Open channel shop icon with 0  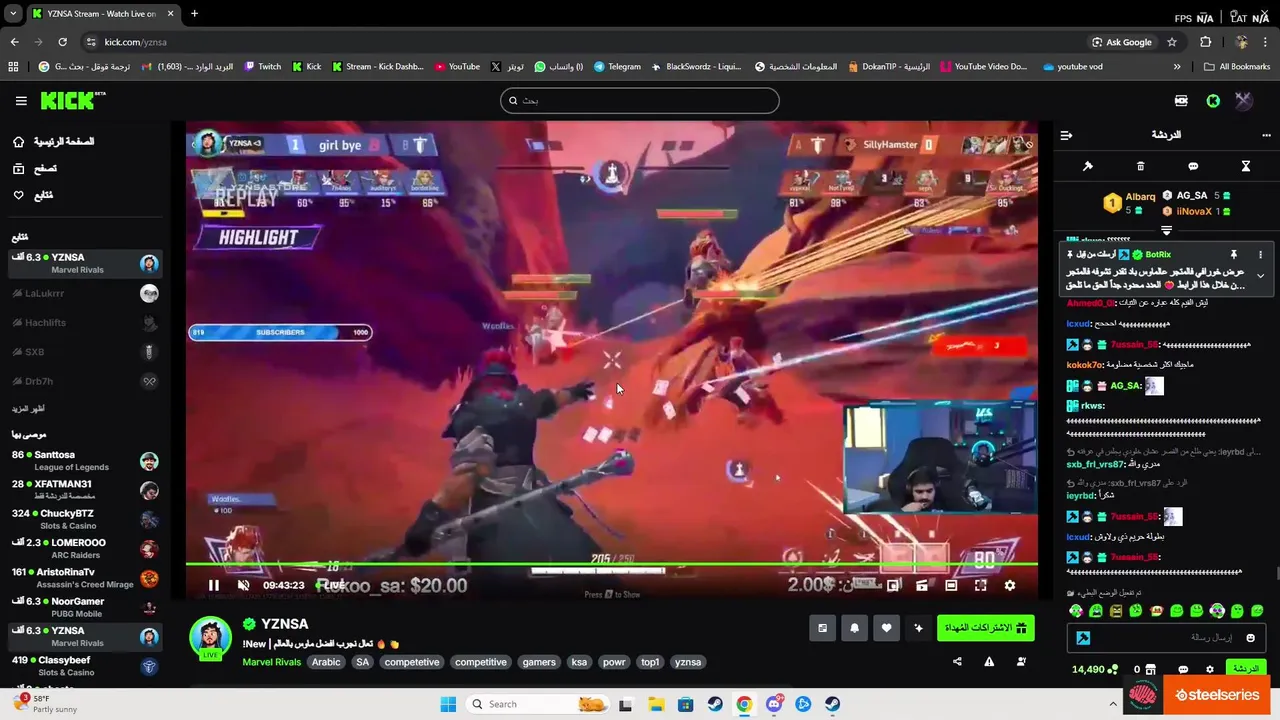pos(1144,669)
